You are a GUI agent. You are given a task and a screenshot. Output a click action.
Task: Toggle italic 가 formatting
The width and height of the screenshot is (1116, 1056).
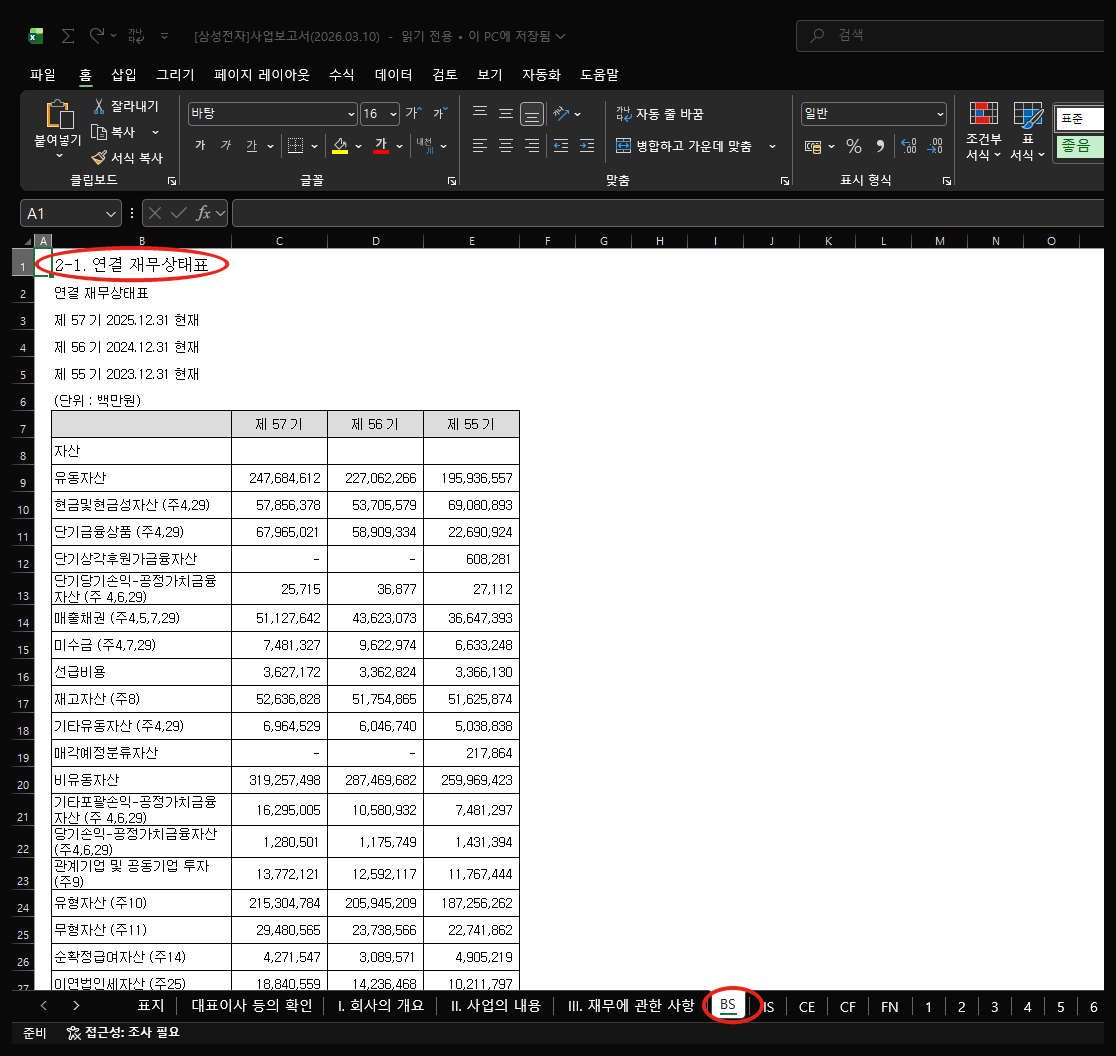coord(226,145)
